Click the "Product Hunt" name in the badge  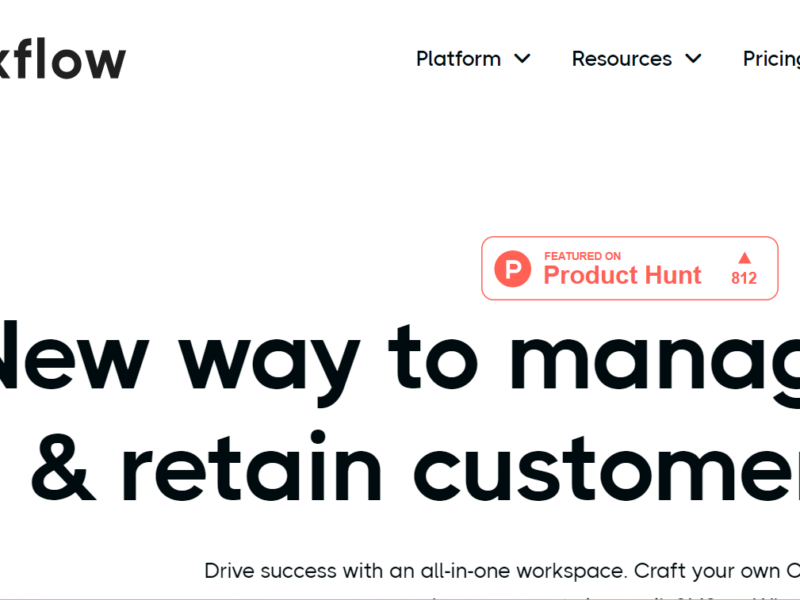[622, 276]
